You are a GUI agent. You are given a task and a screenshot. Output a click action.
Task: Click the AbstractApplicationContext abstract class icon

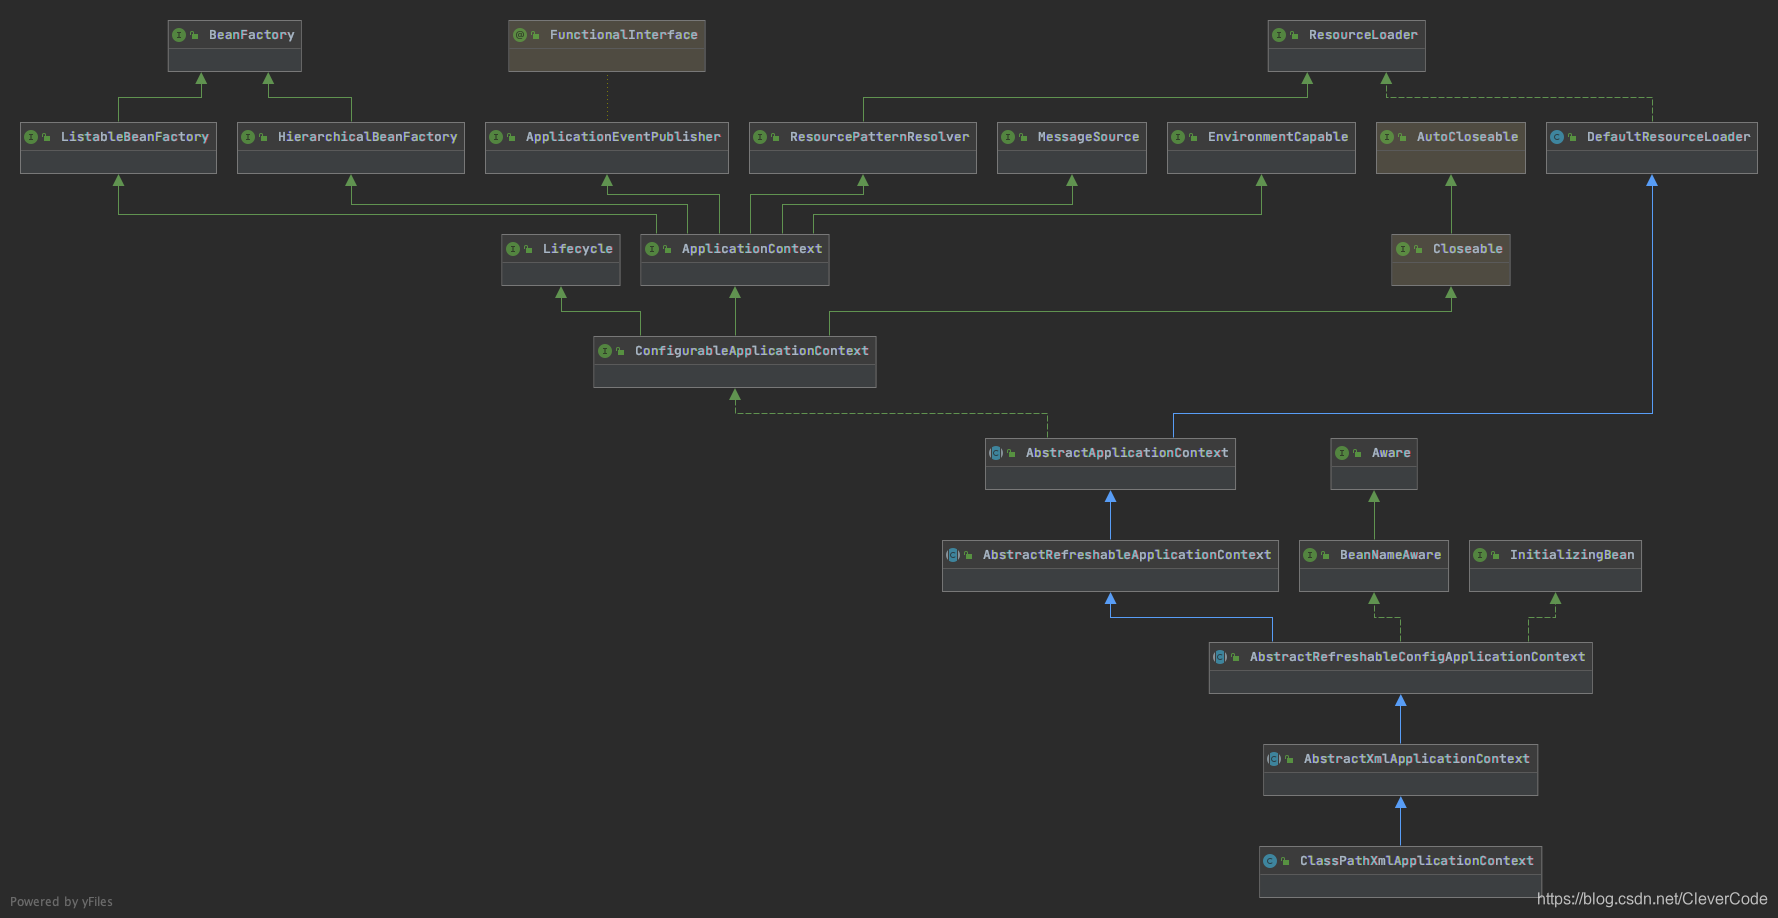click(x=996, y=453)
